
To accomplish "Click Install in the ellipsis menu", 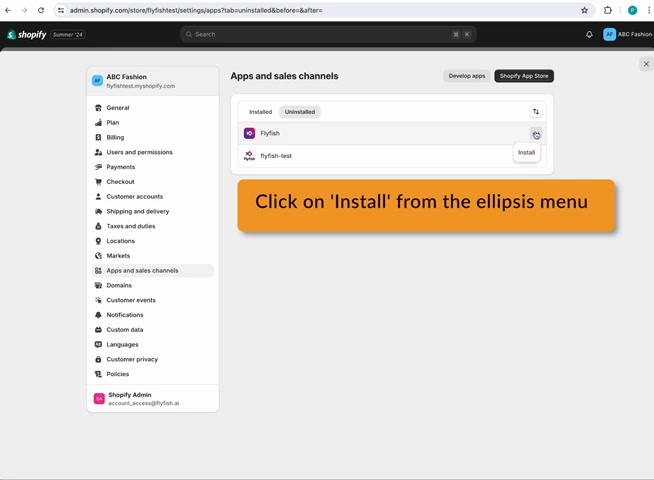I will [x=526, y=152].
